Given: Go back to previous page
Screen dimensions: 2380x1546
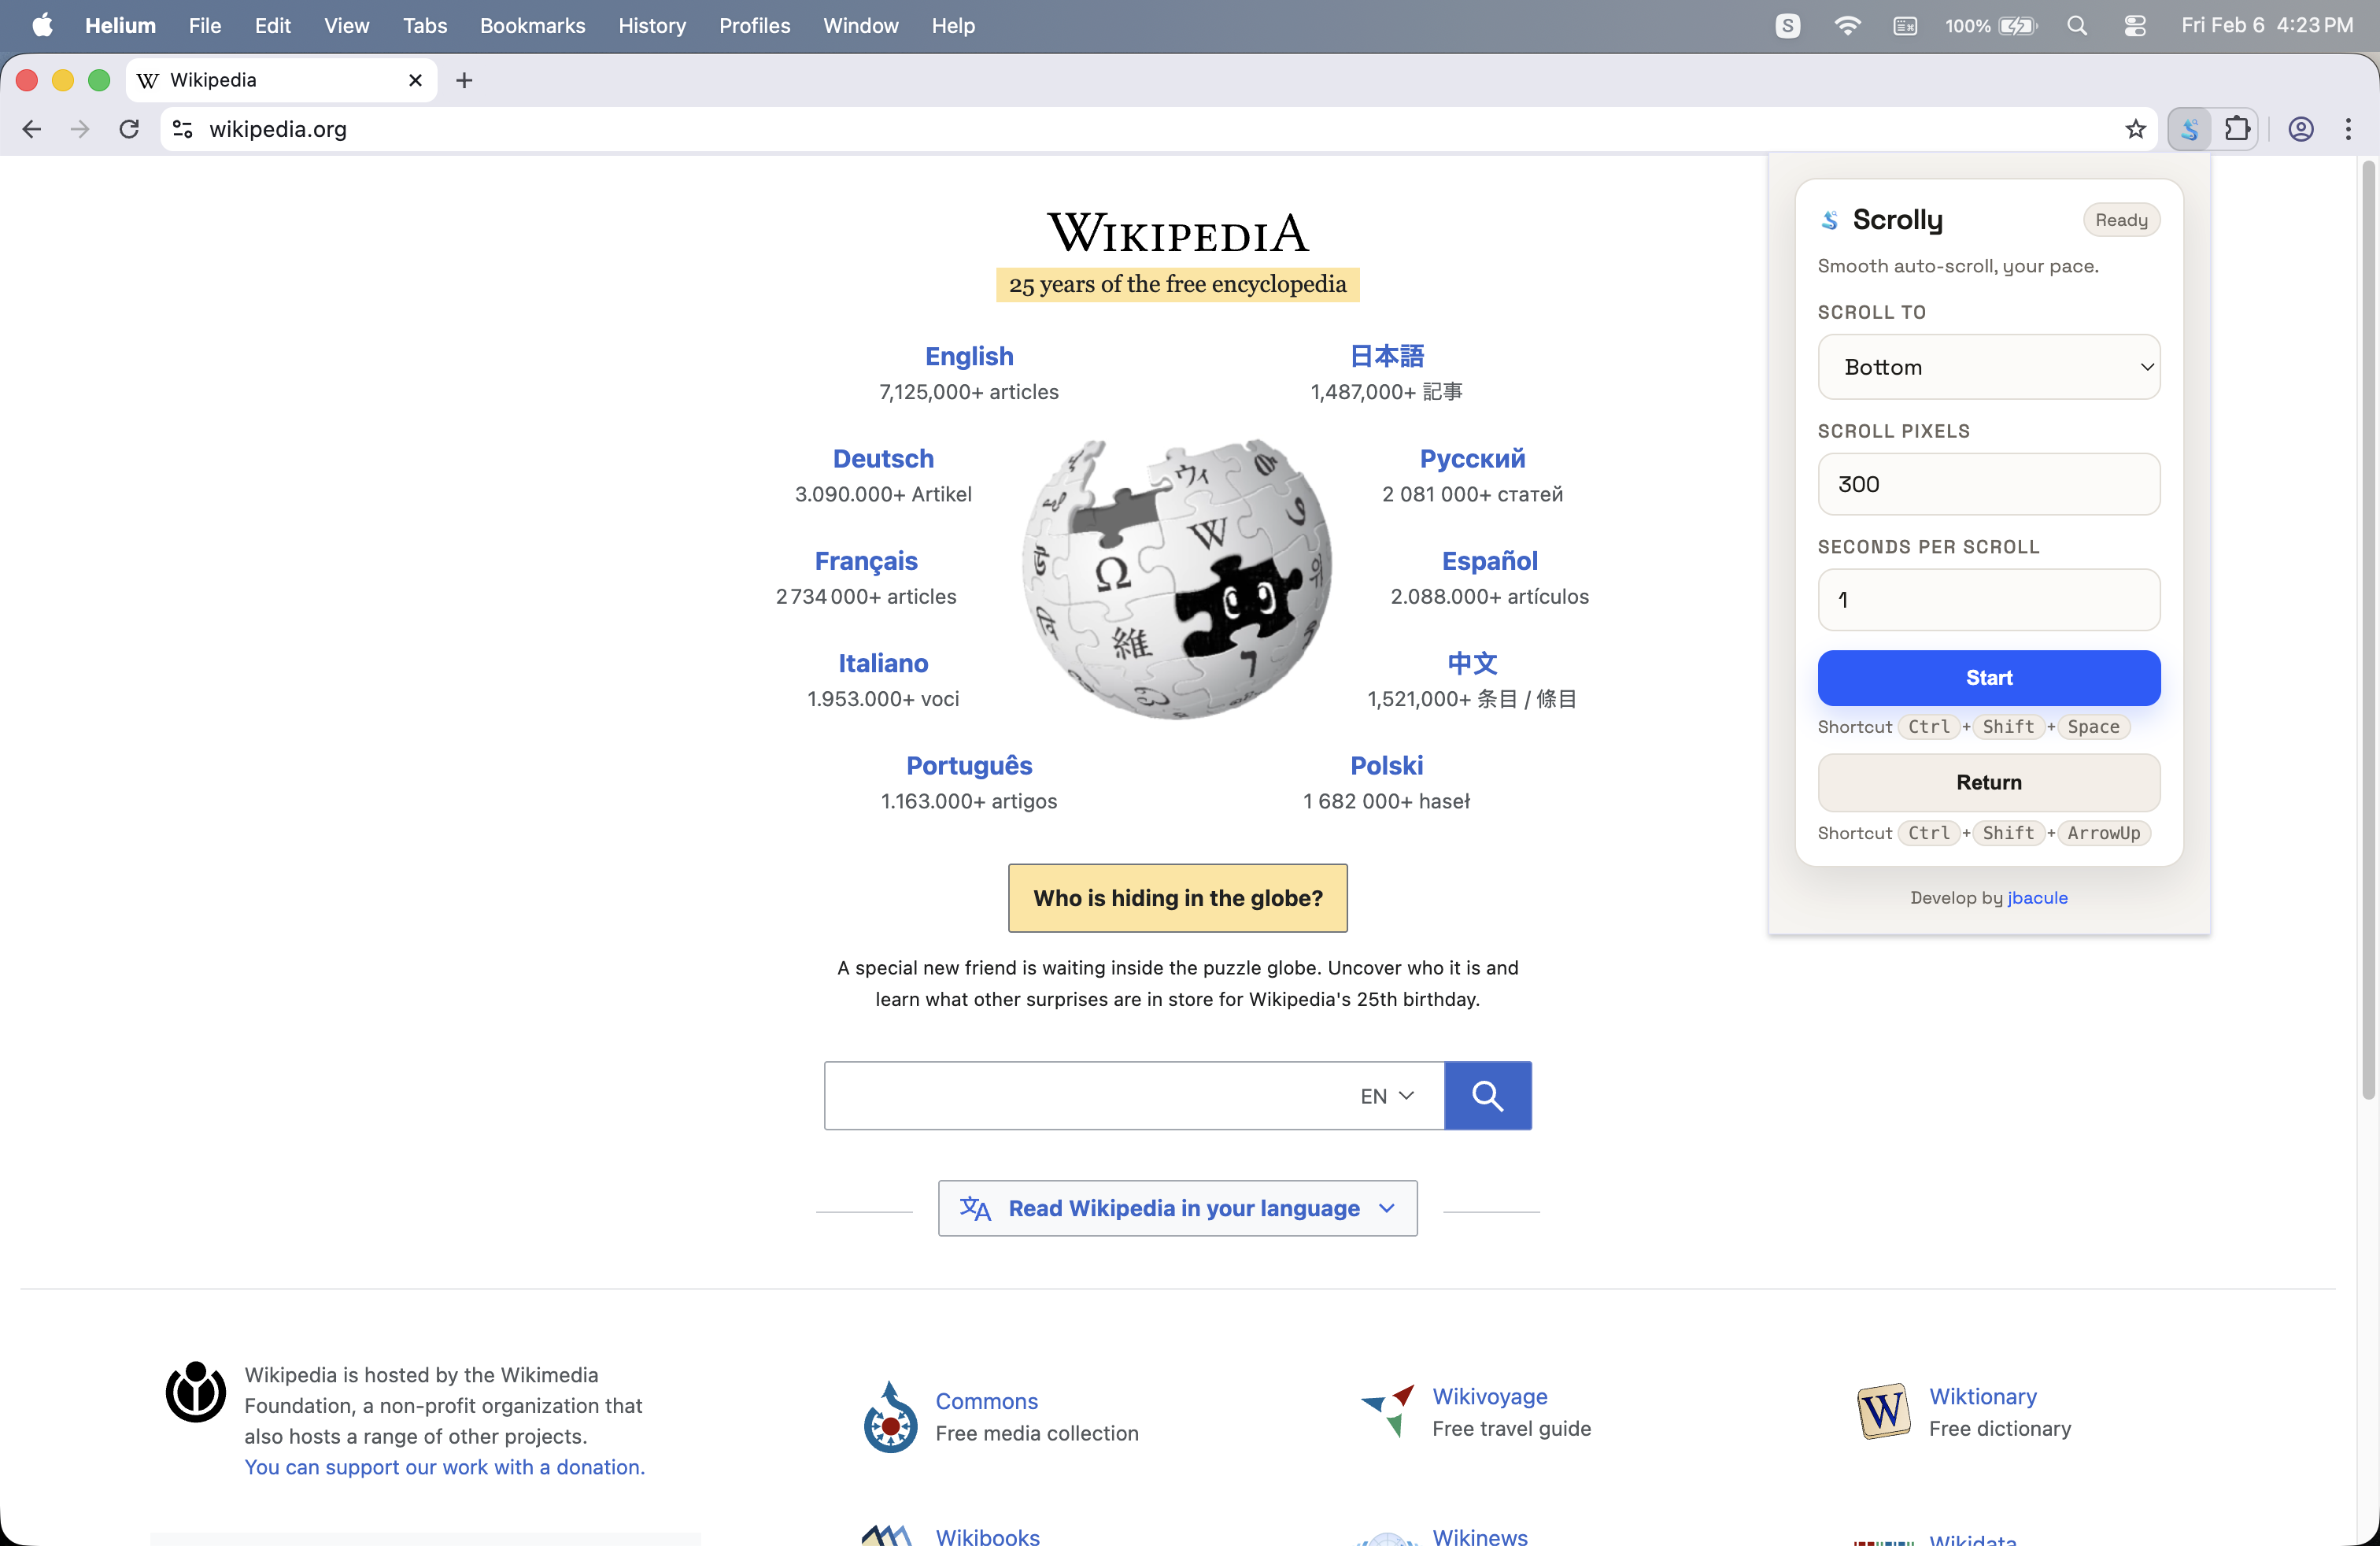Looking at the screenshot, I should pyautogui.click(x=31, y=129).
